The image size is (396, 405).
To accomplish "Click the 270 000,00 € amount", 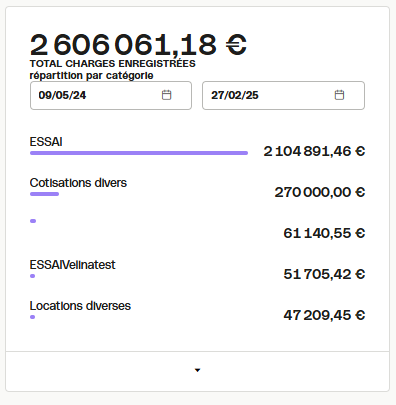I will (320, 192).
